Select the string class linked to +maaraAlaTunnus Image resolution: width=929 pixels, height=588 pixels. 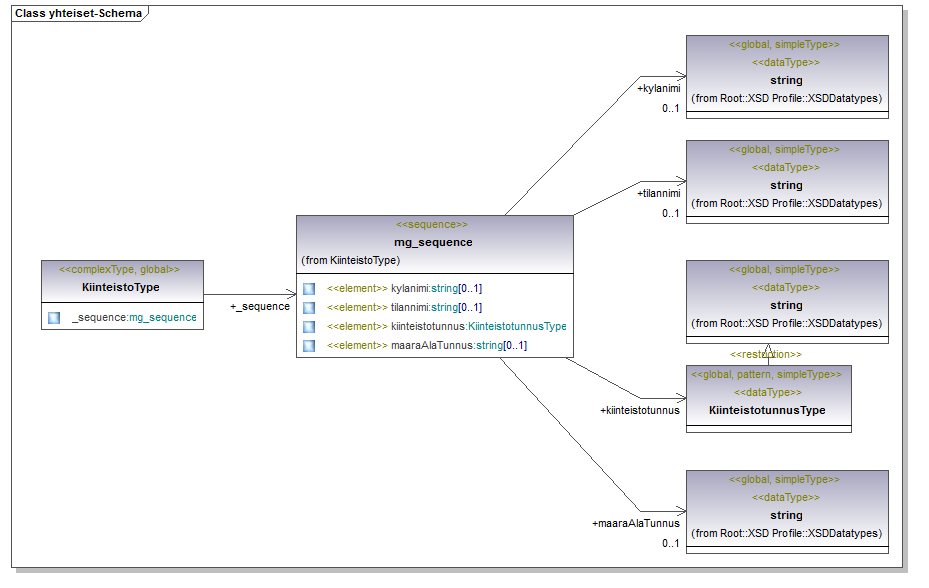click(x=786, y=515)
